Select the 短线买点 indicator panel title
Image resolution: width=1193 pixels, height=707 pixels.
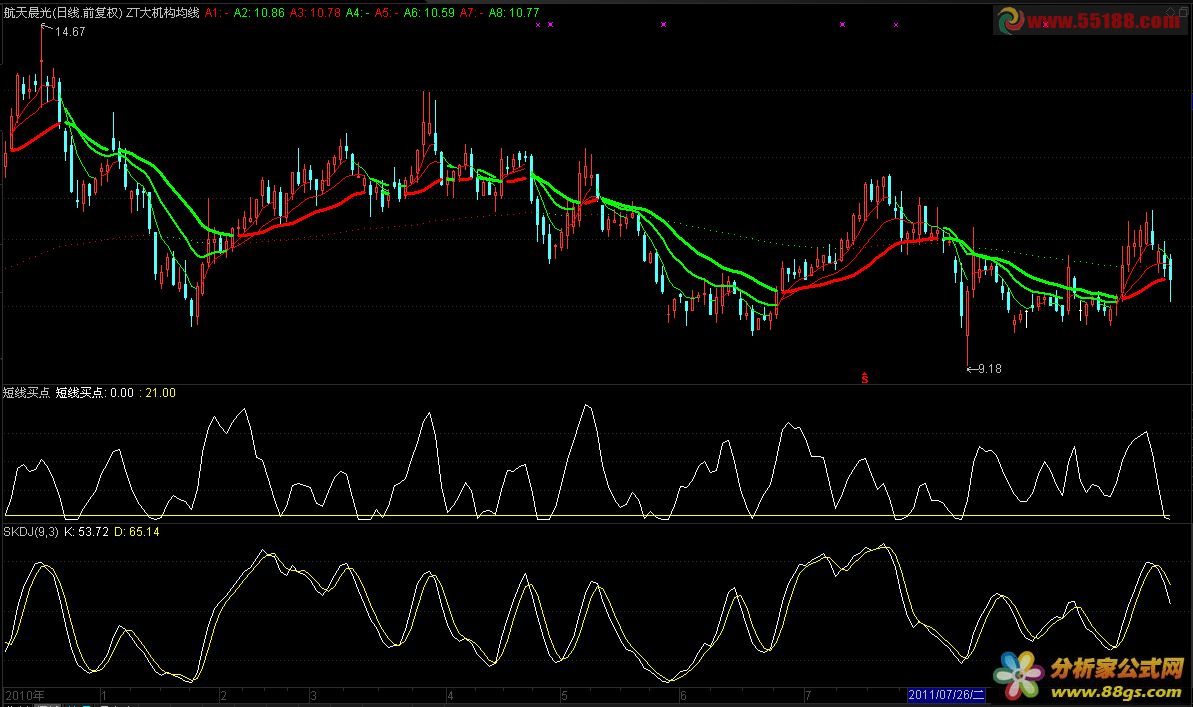pyautogui.click(x=27, y=393)
